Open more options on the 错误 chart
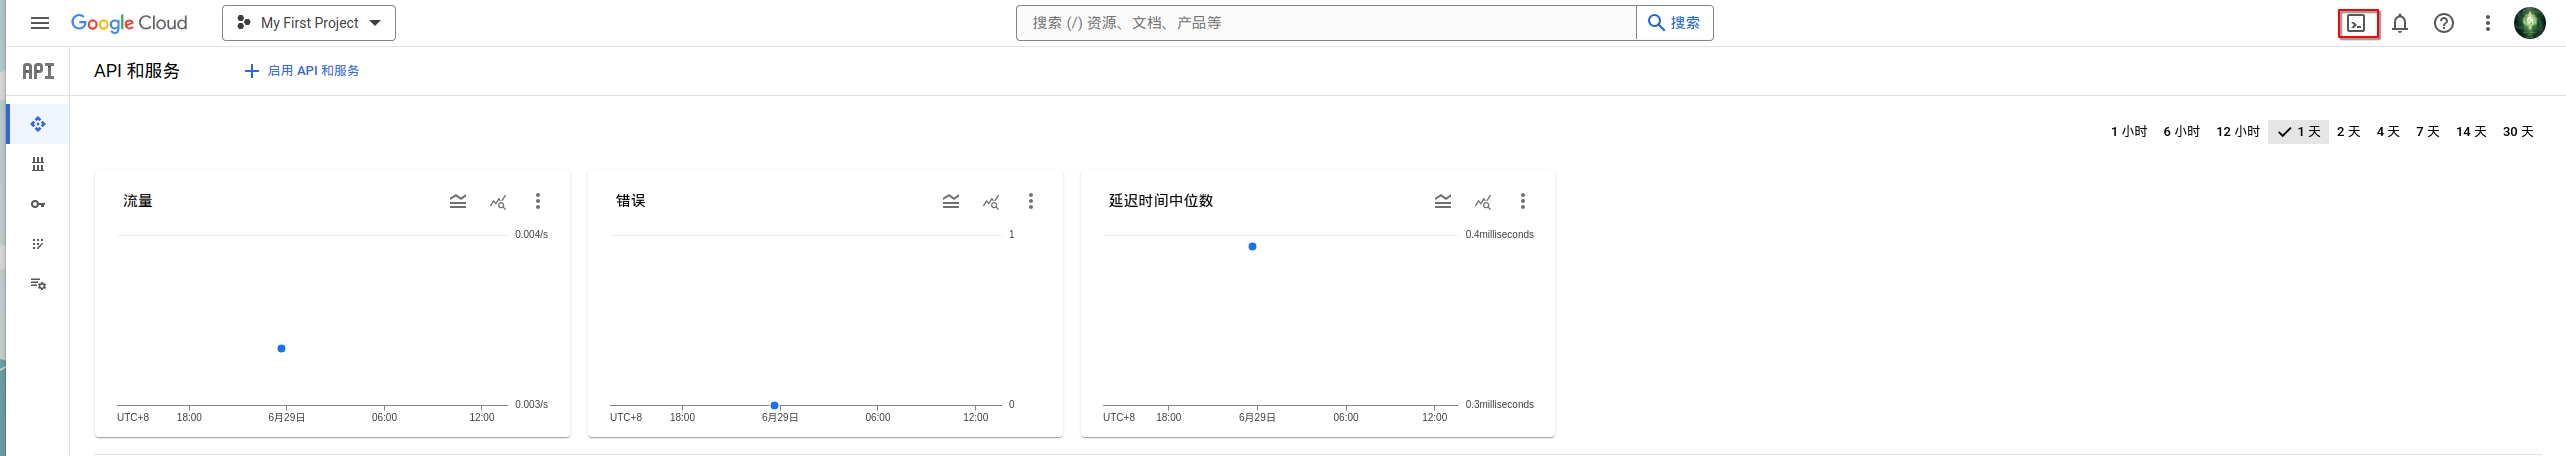The image size is (2566, 456). (1031, 201)
